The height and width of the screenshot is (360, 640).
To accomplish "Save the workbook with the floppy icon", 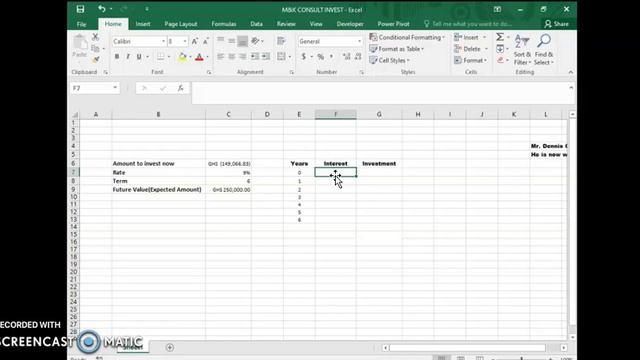I will pos(80,9).
